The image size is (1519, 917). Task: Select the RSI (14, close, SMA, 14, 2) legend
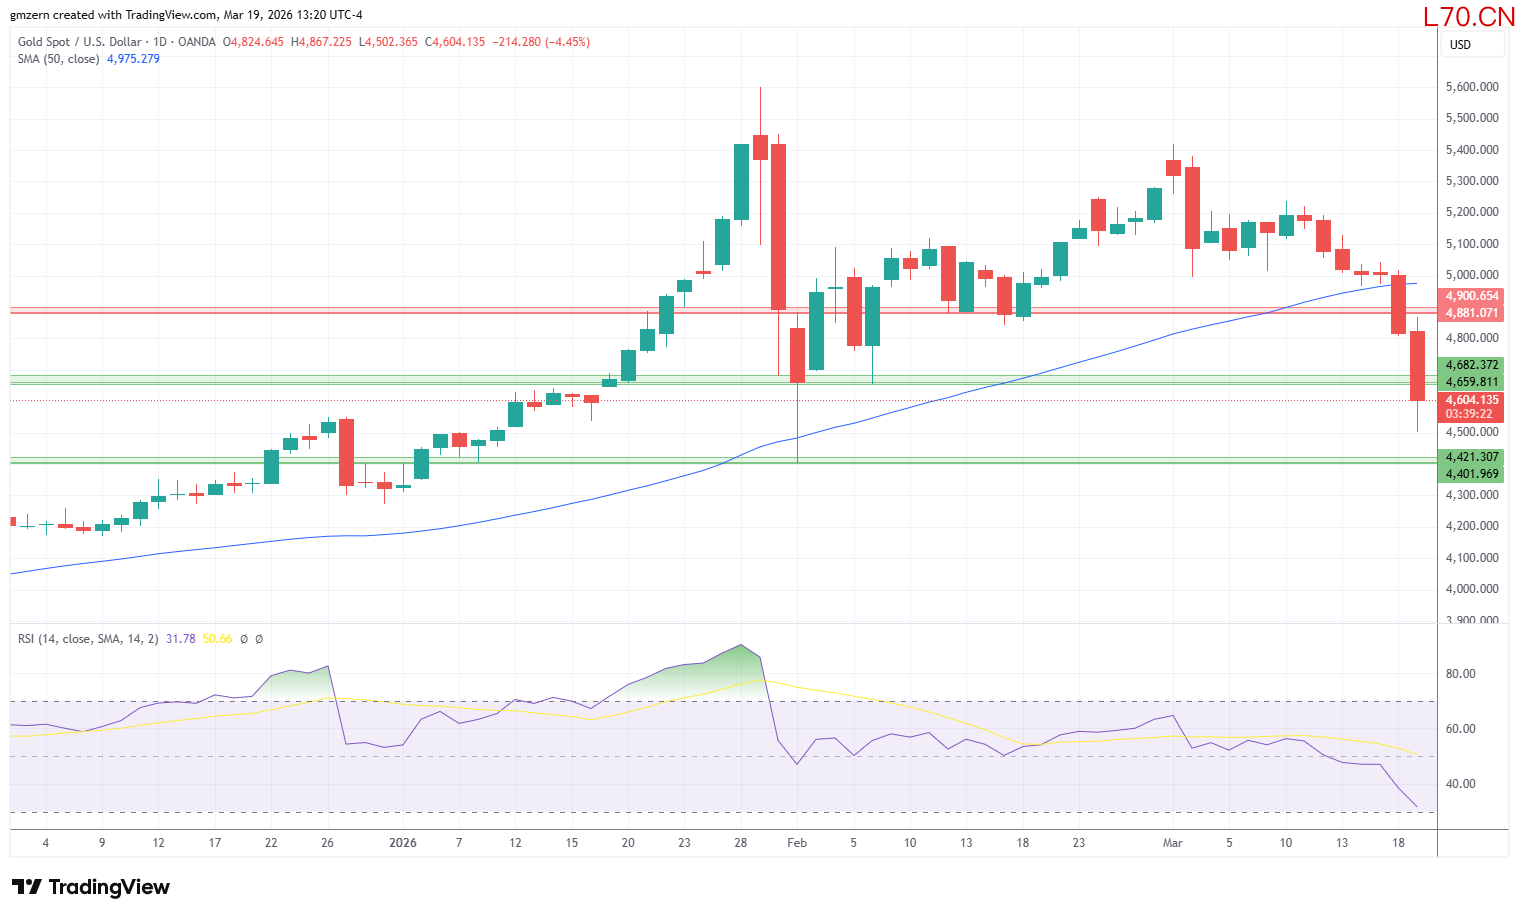[87, 639]
